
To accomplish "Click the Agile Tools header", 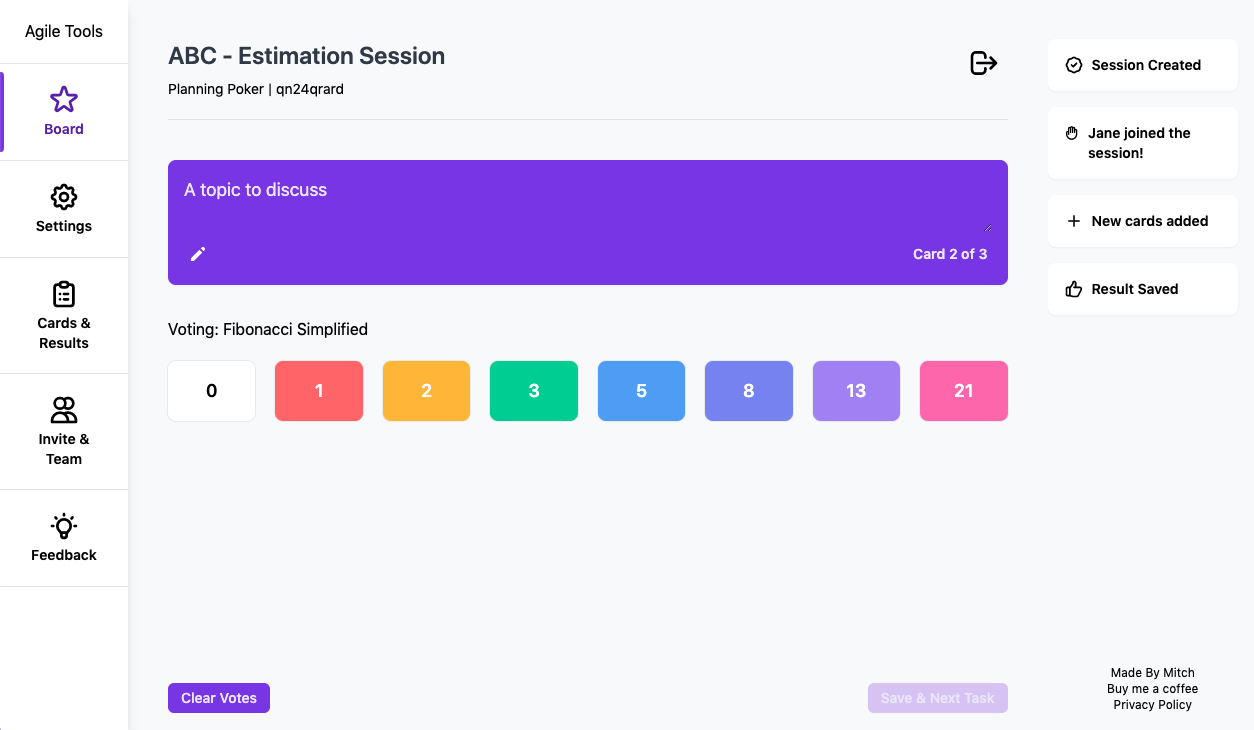I will (x=63, y=31).
